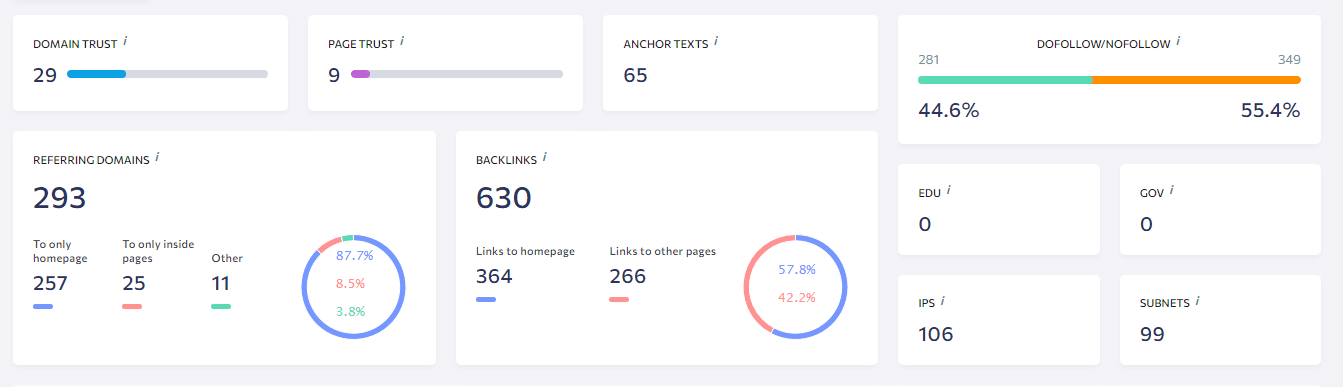Click the Links to homepage value 364
Viewport: 1343px width, 387px height.
[494, 276]
